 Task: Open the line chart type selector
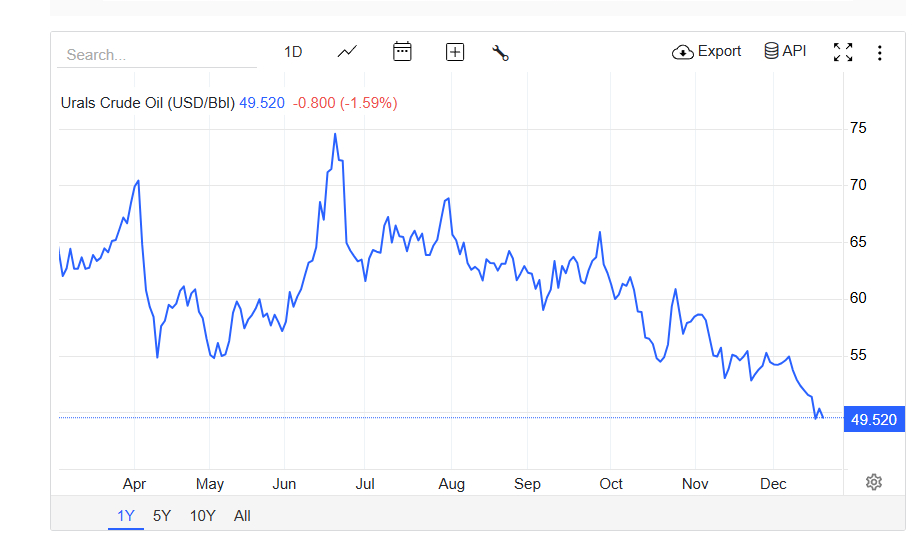347,52
